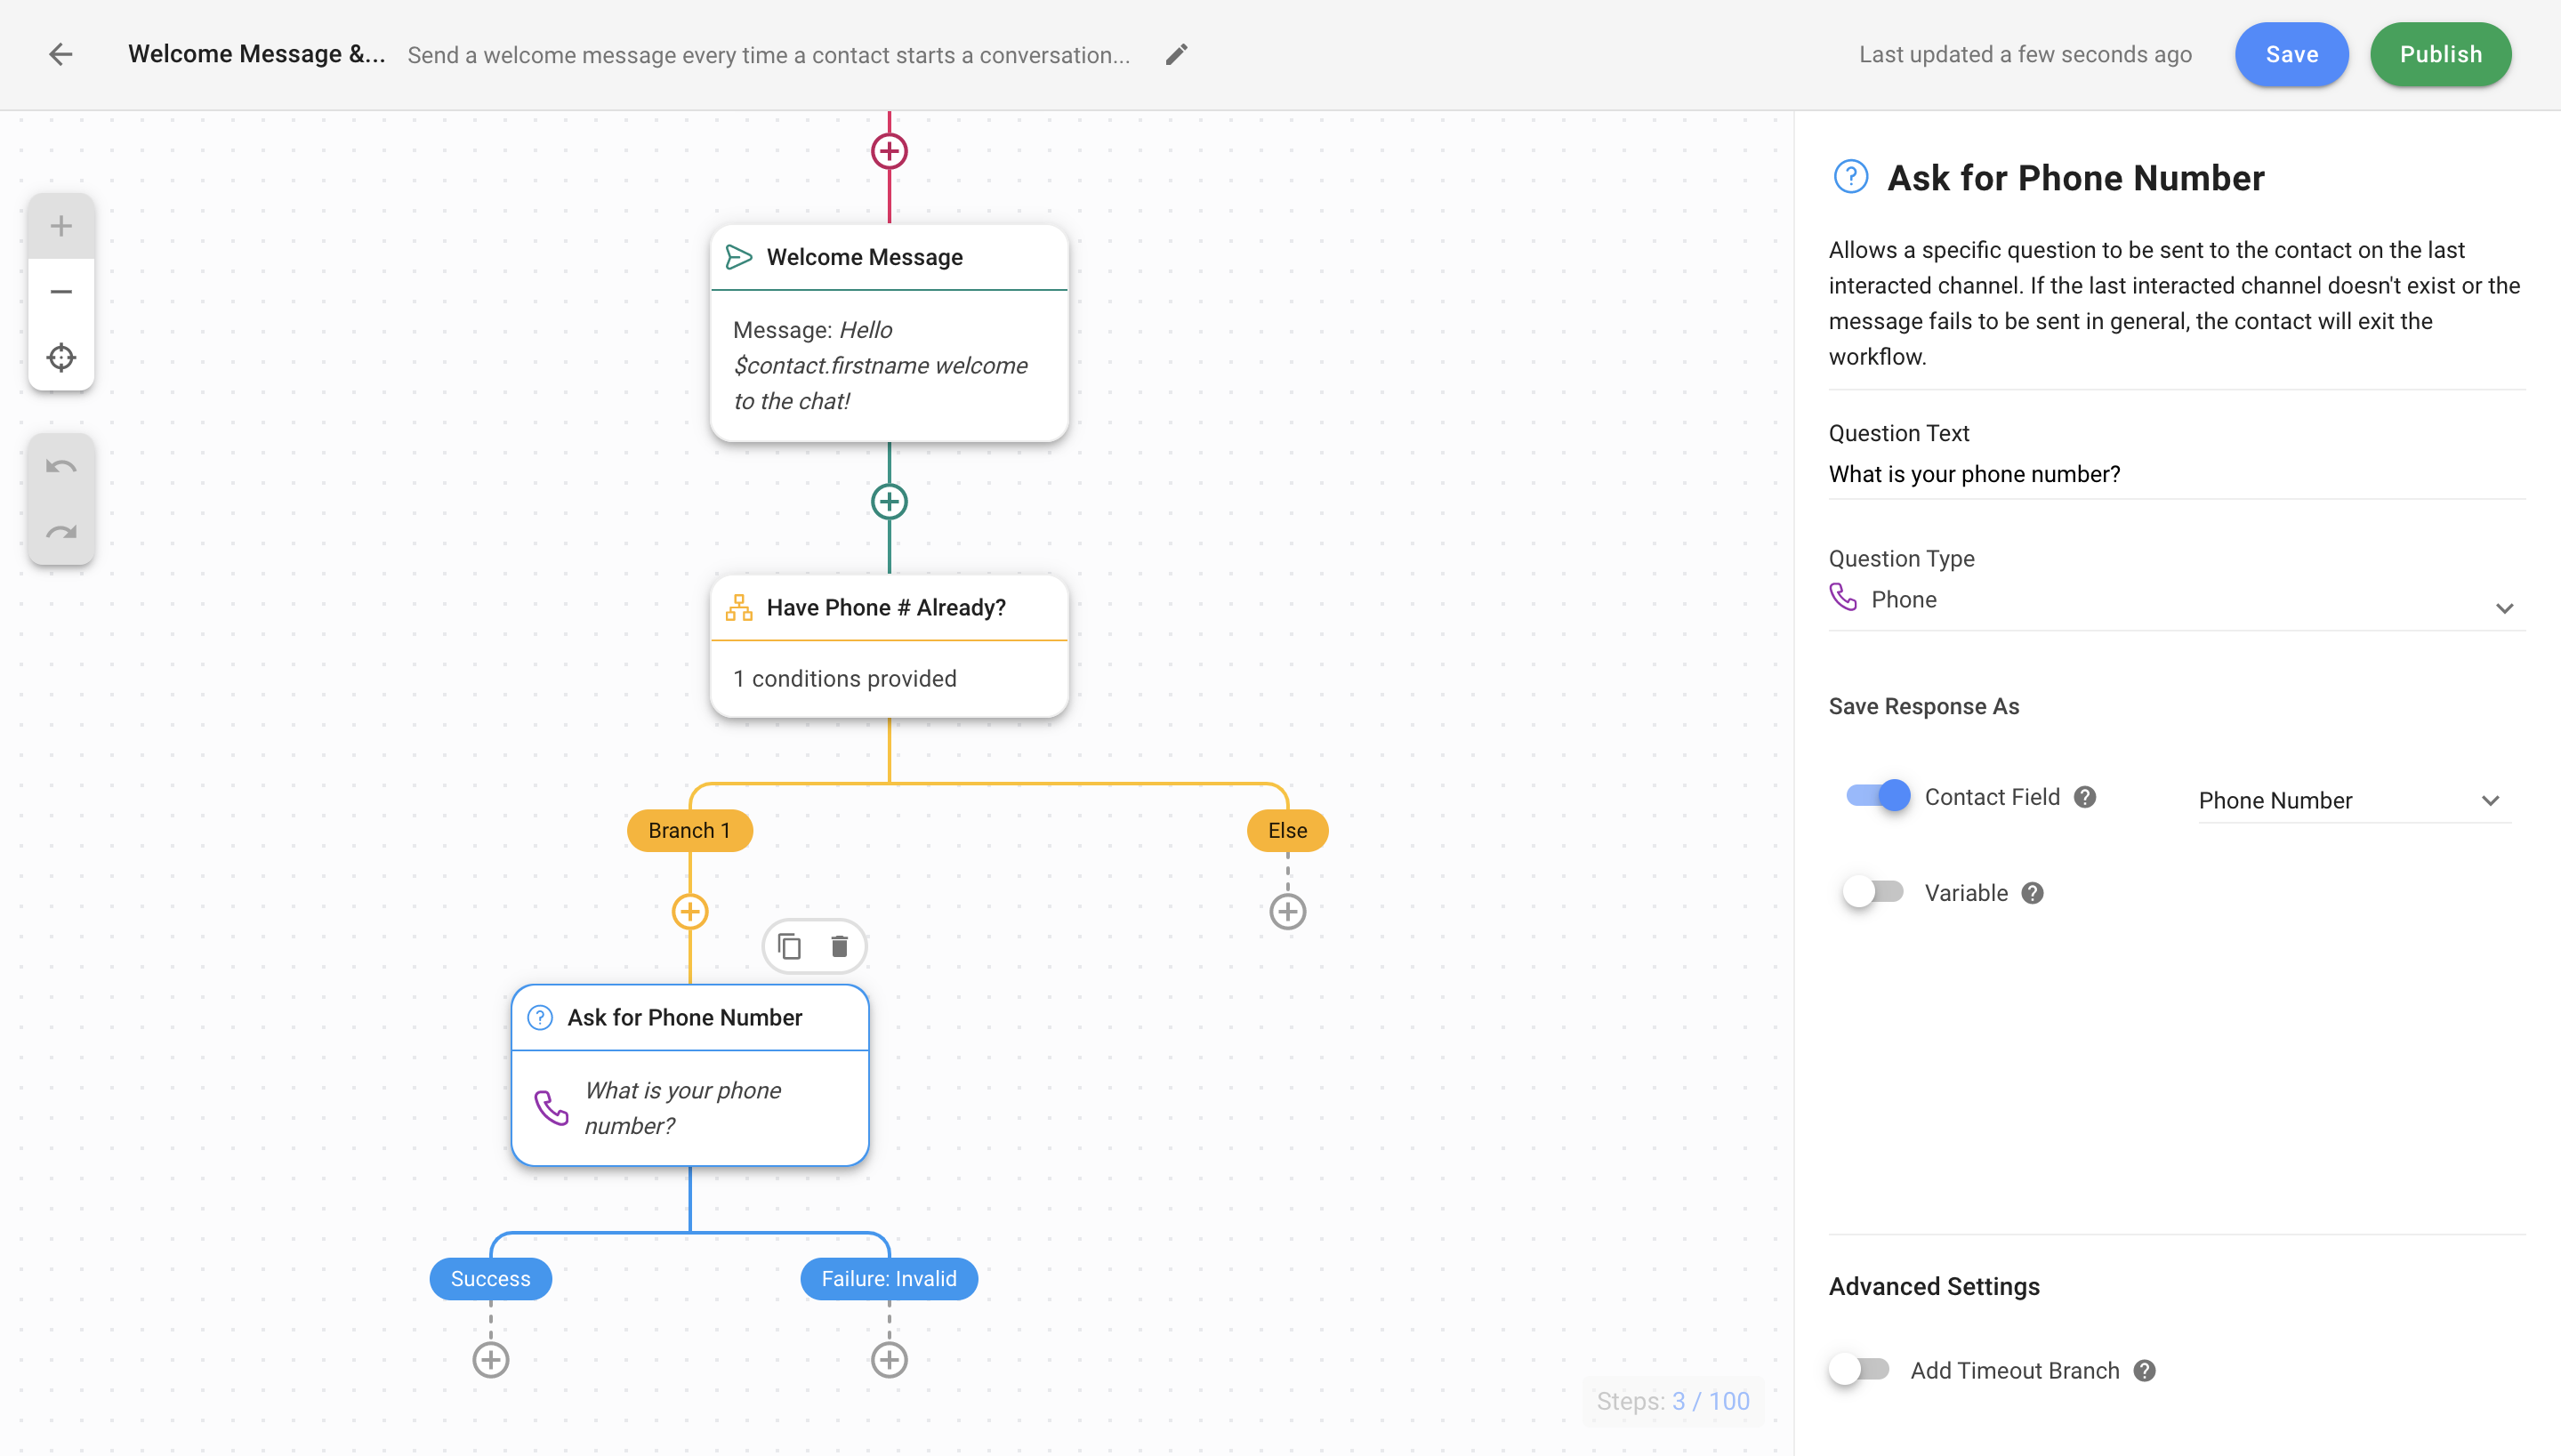Disable the Contact Field toggle

click(x=1877, y=796)
